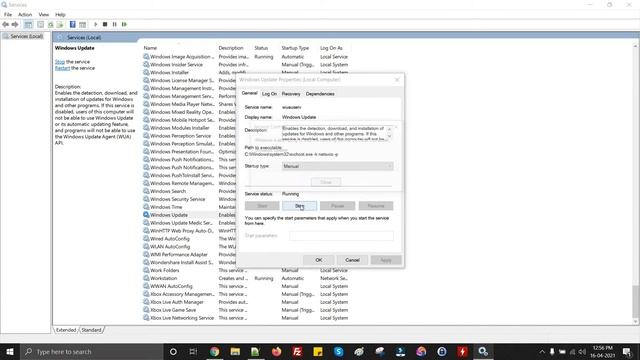Open the Help menu
This screenshot has width=640, height=360.
[60, 14]
